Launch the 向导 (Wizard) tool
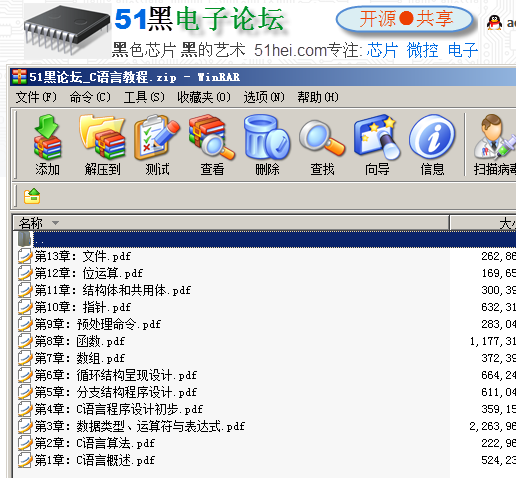 click(x=377, y=137)
